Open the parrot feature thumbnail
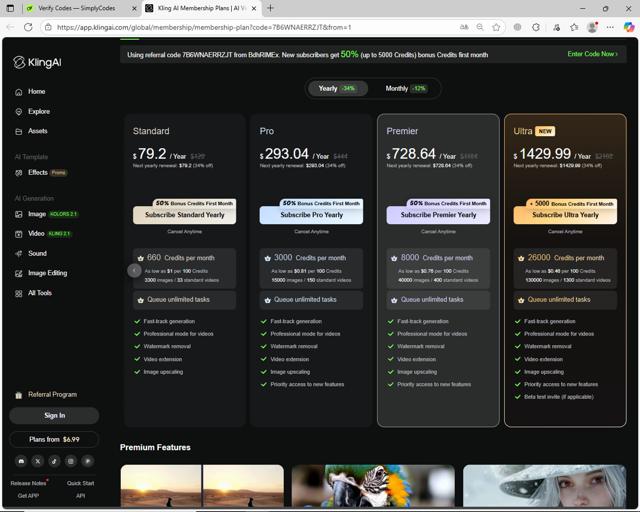The width and height of the screenshot is (640, 512). tap(373, 486)
